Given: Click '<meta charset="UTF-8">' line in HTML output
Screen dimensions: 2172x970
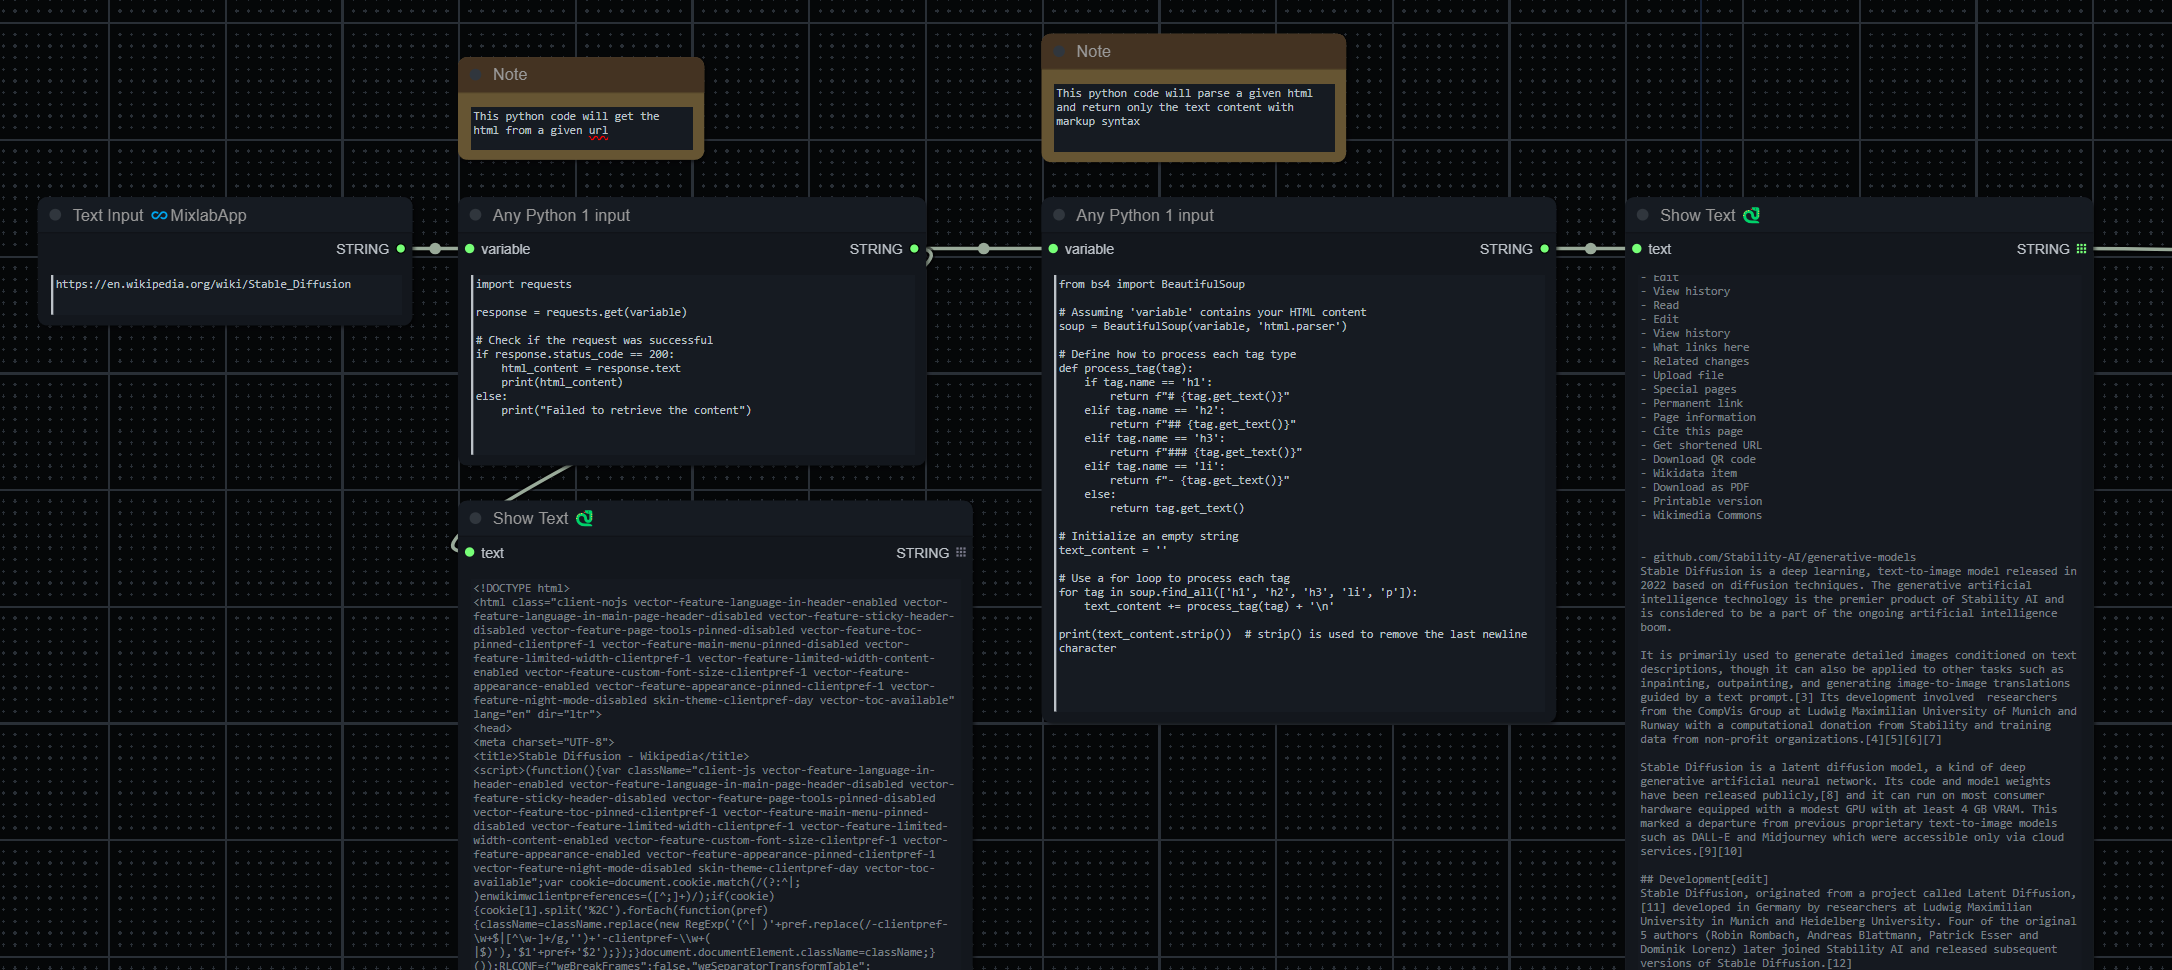Looking at the screenshot, I should point(544,742).
